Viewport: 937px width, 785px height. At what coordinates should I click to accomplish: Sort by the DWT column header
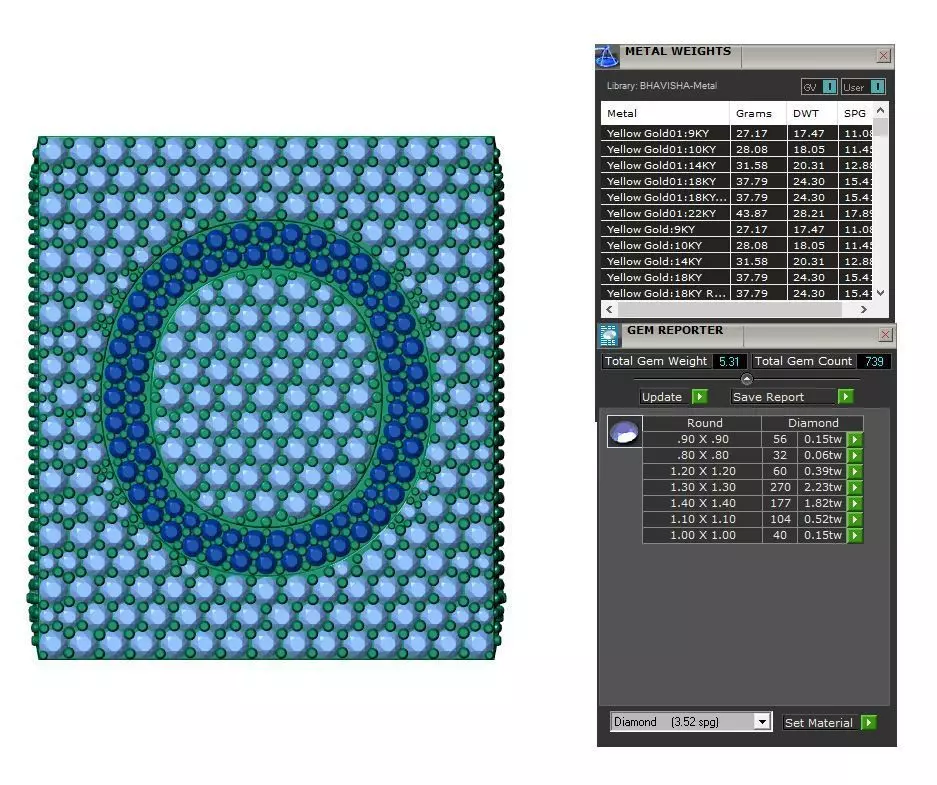click(812, 114)
